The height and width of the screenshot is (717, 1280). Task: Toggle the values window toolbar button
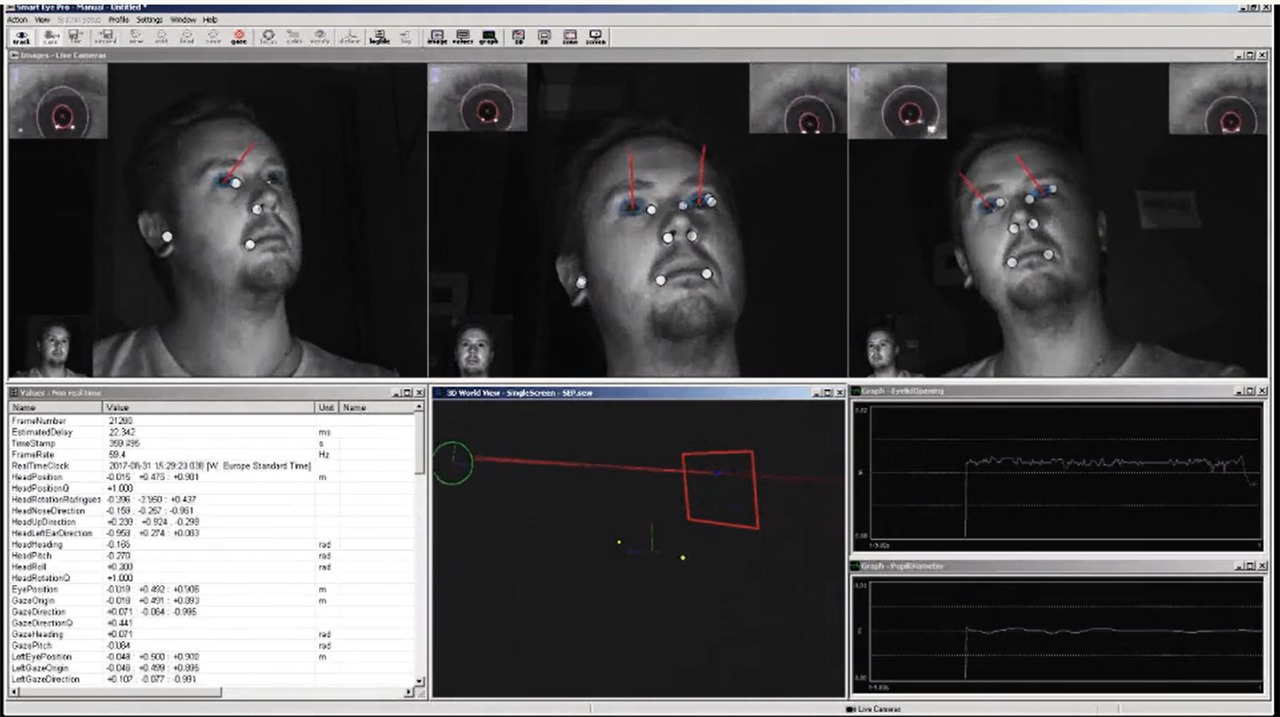[462, 37]
